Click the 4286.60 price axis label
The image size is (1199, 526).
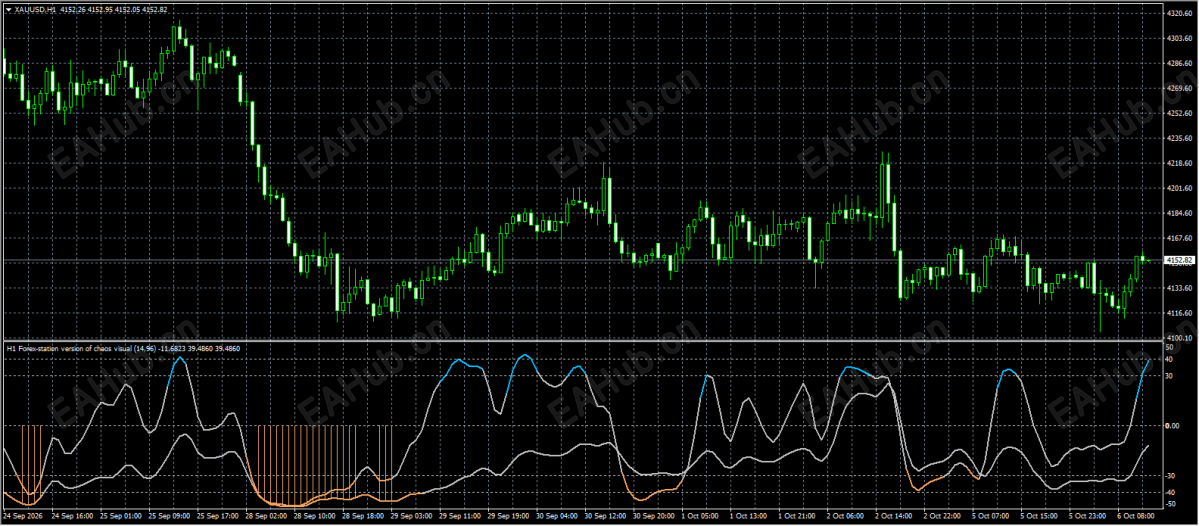[1178, 63]
